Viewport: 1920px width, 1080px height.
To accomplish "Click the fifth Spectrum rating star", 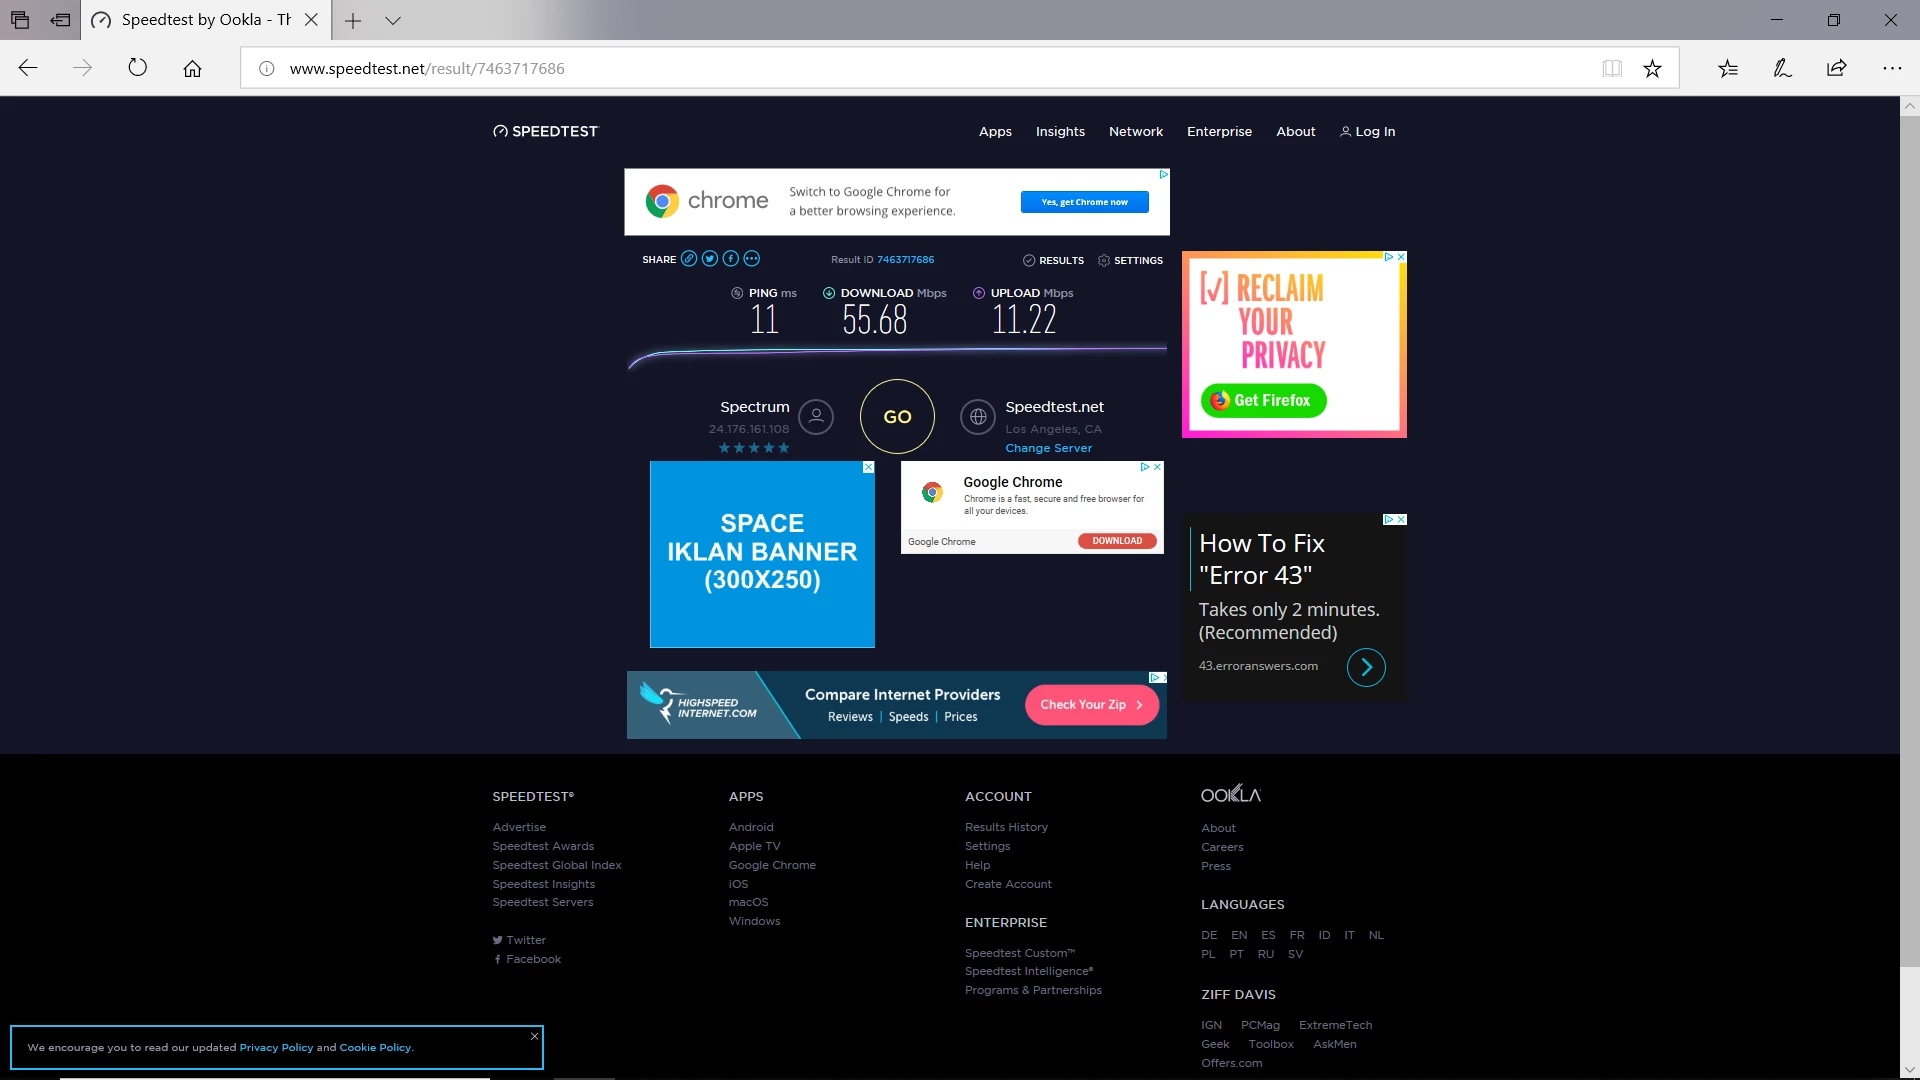I will click(784, 448).
